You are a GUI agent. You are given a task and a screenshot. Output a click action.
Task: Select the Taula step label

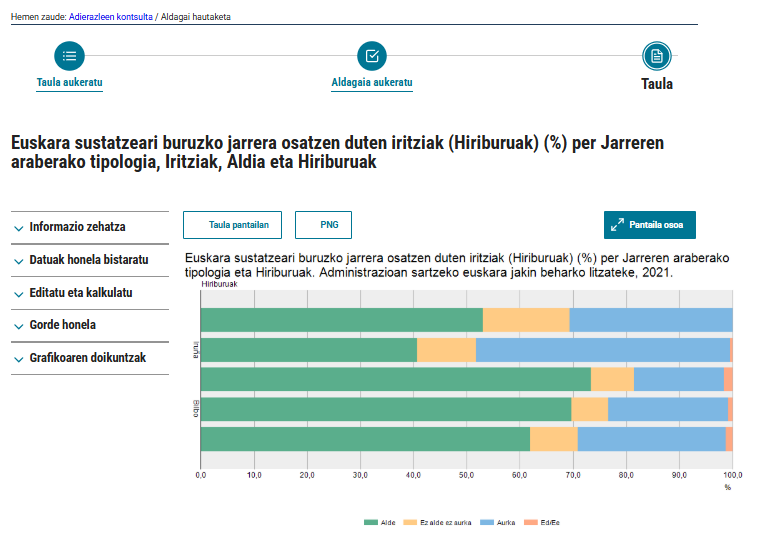(x=656, y=84)
